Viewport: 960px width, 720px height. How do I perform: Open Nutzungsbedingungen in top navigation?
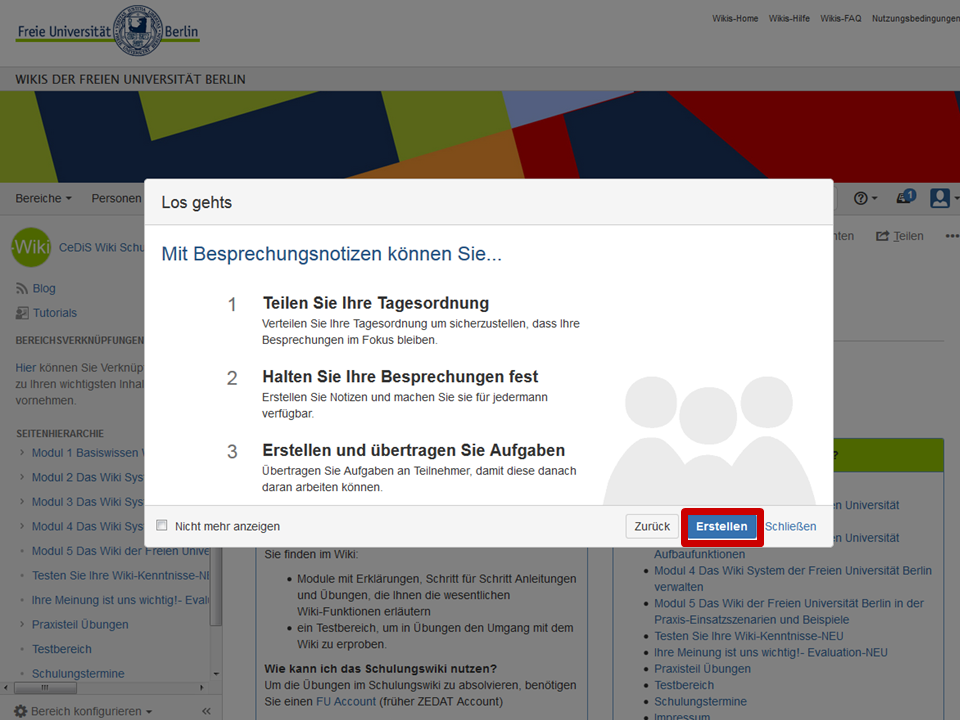click(x=916, y=18)
